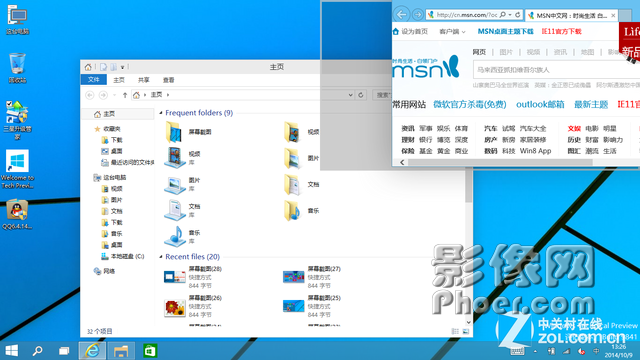Select the 屏幕截图(26) recent file
The width and height of the screenshot is (640, 360).
pyautogui.click(x=193, y=306)
